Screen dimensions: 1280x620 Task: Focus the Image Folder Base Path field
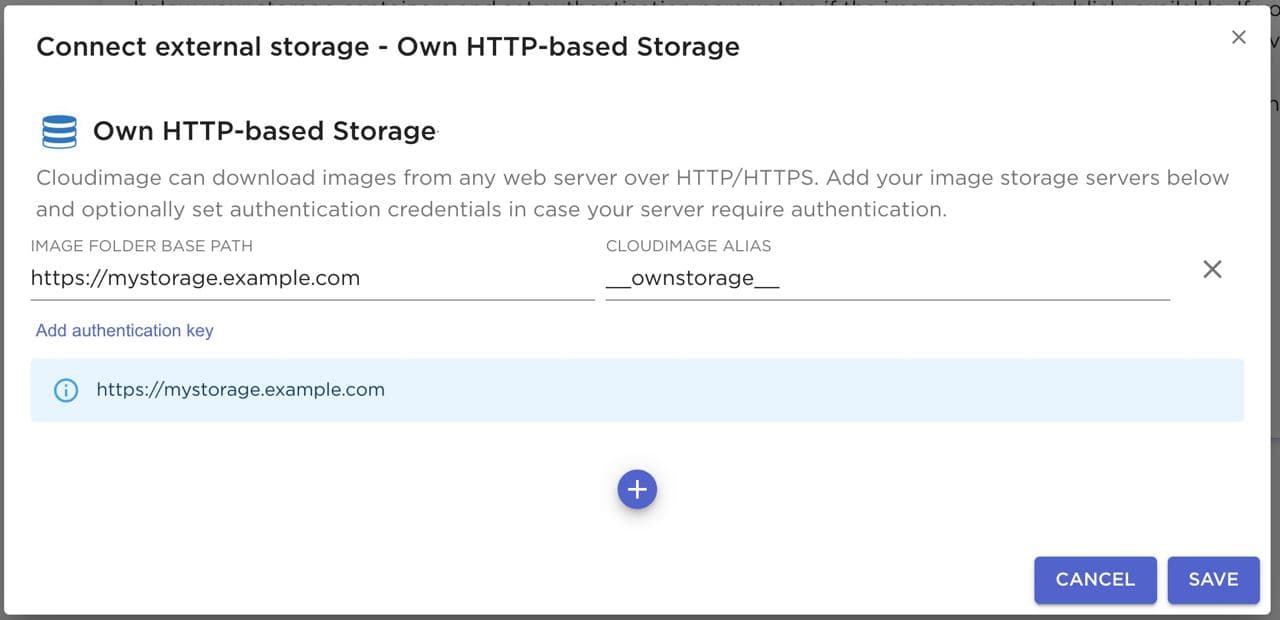312,279
